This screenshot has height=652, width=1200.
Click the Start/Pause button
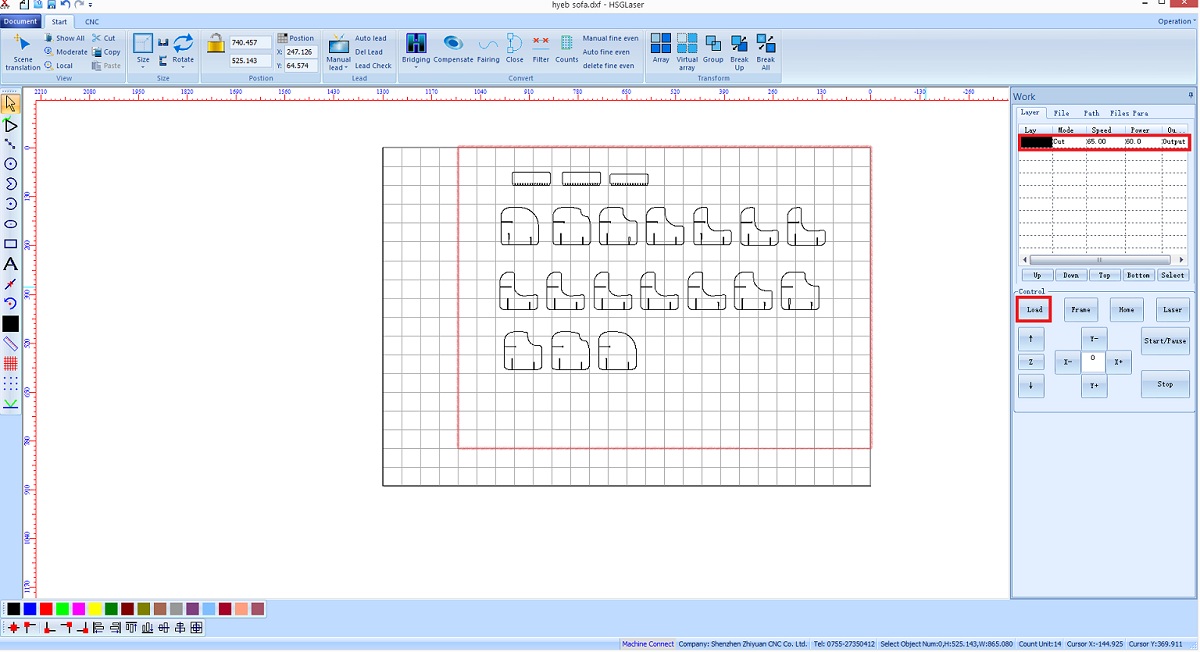pos(1165,341)
